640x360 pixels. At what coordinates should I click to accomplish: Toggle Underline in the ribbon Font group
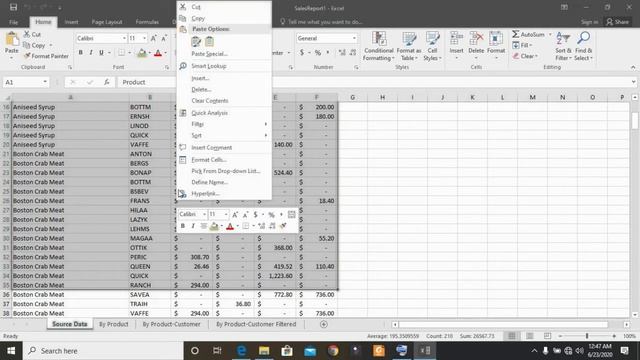101,53
